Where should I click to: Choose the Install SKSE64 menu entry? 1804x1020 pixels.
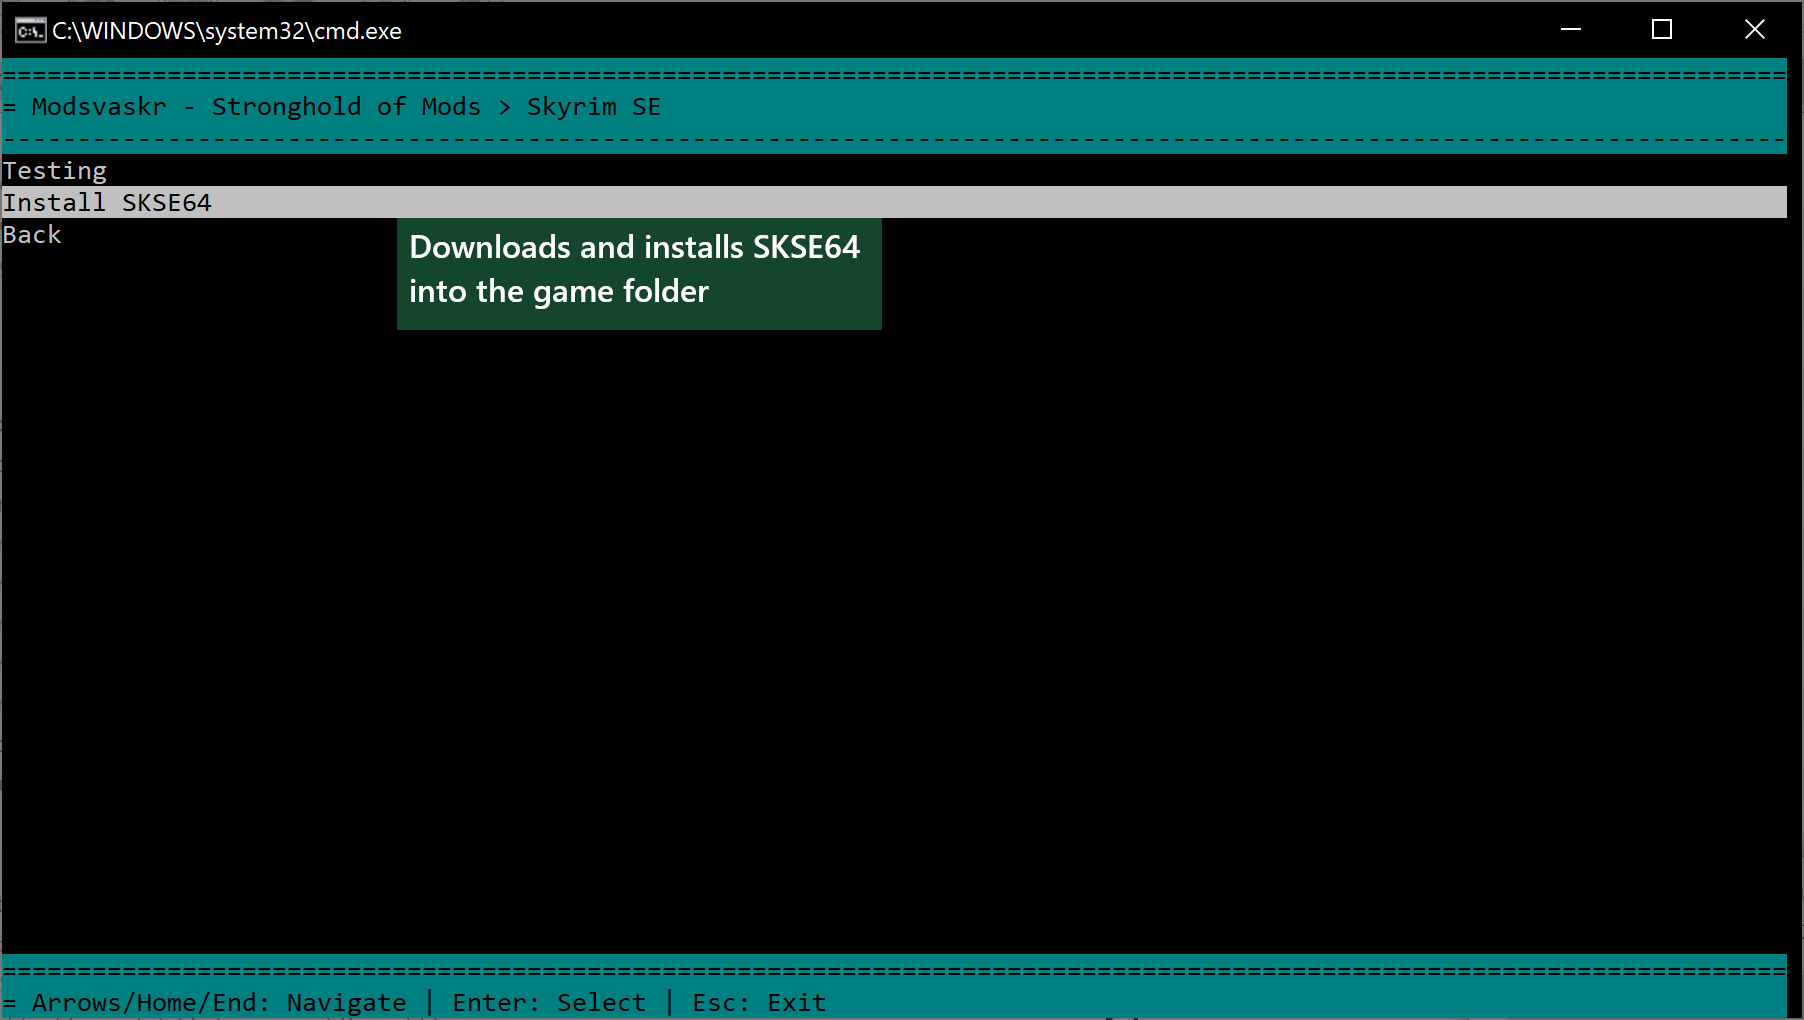pos(894,202)
